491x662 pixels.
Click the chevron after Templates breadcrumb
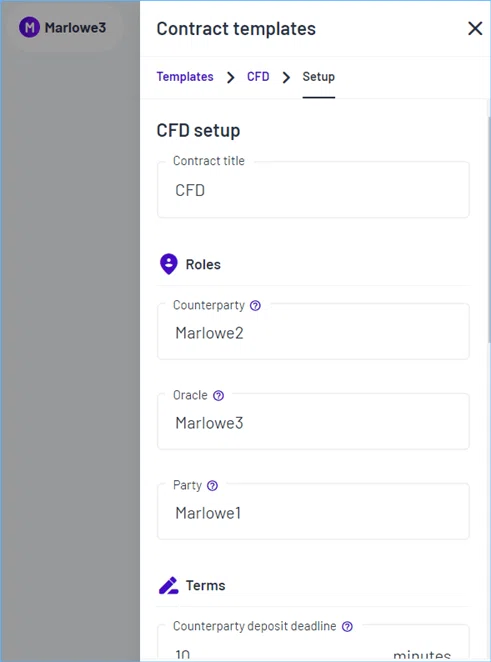(231, 77)
